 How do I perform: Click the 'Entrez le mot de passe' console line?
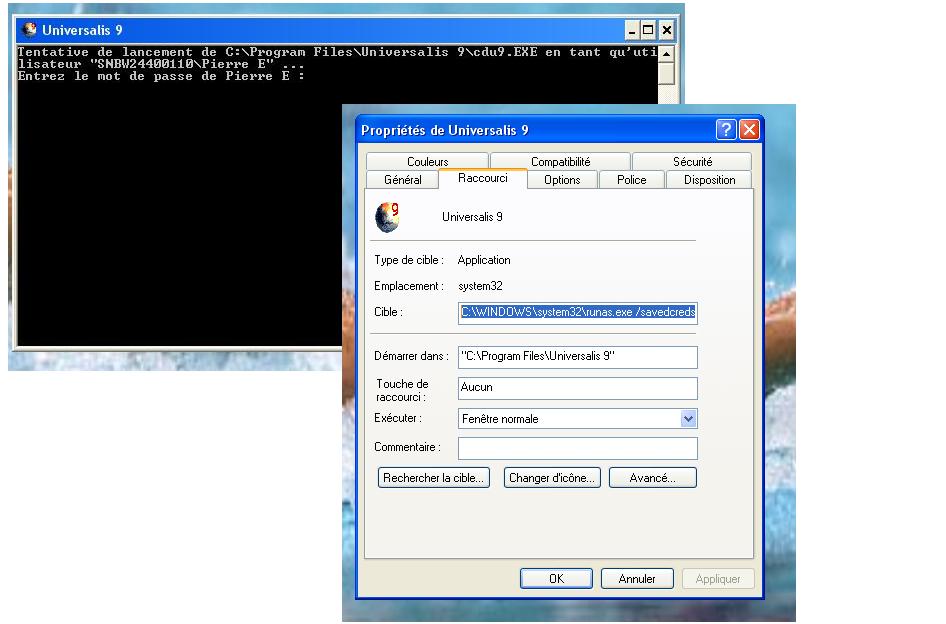pyautogui.click(x=161, y=76)
